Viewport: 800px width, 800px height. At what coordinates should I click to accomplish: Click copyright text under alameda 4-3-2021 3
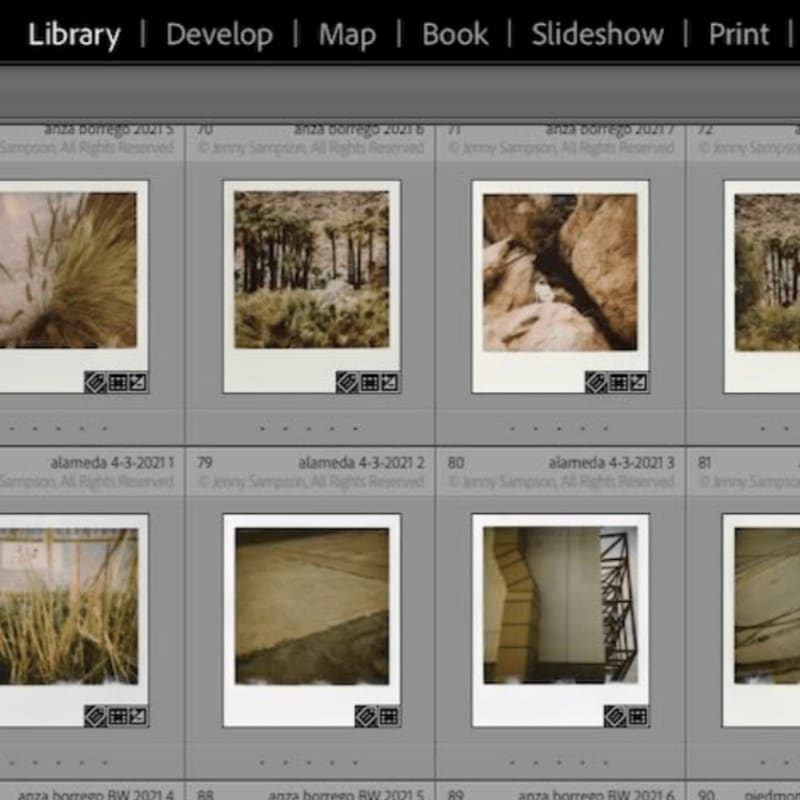pos(561,482)
